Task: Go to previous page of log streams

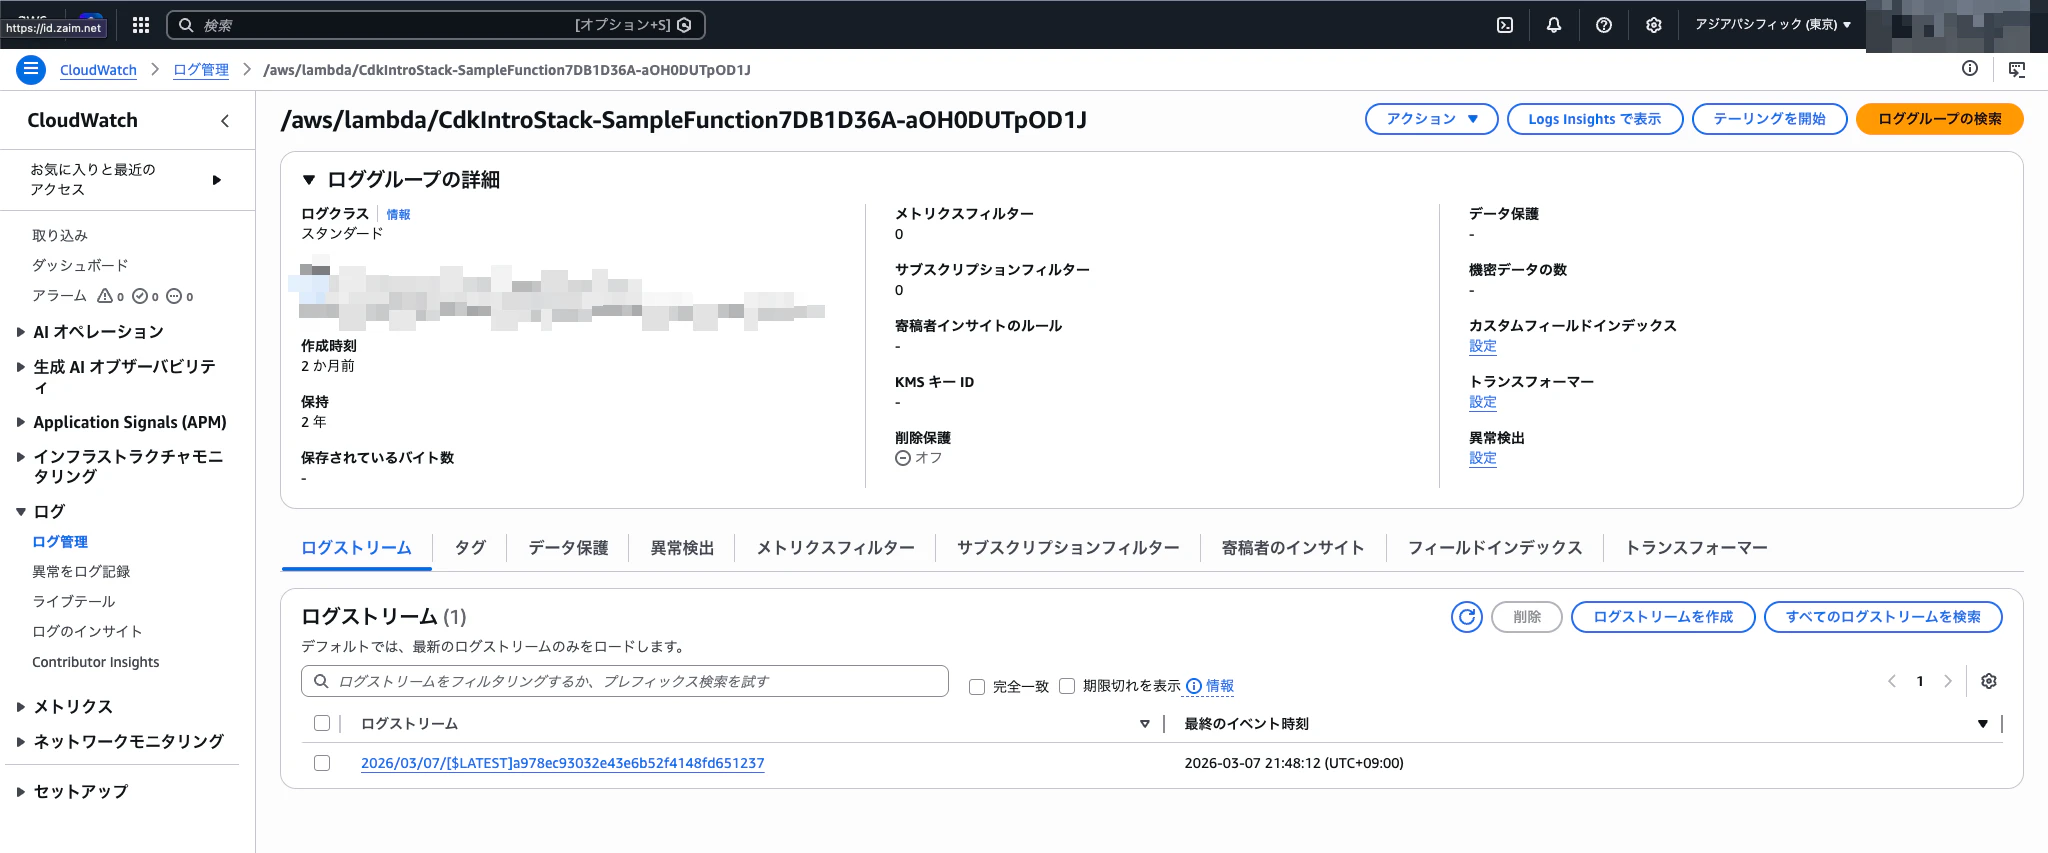Action: [x=1892, y=681]
